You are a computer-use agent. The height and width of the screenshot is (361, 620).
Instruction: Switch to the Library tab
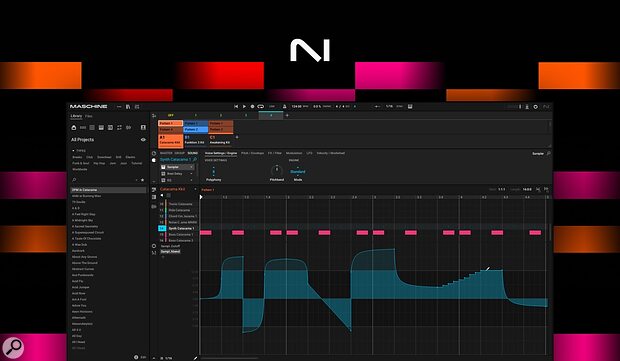coord(76,116)
